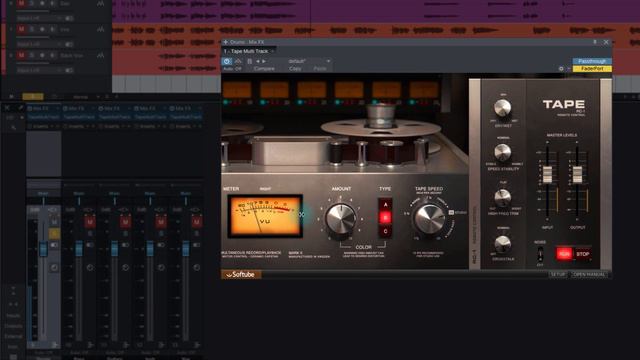Click the master Output level fader

(577, 175)
